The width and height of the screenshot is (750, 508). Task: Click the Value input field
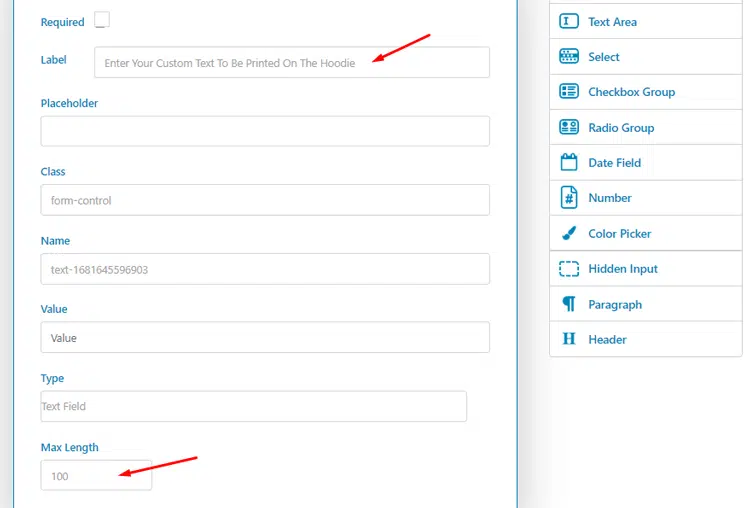[265, 338]
